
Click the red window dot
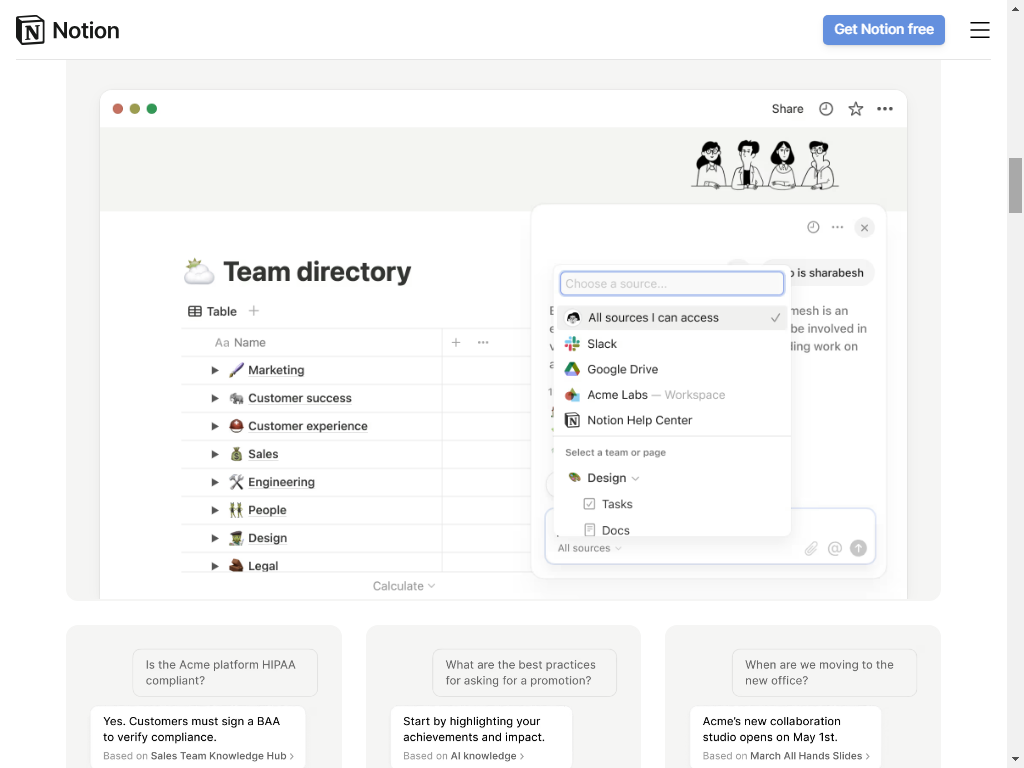point(118,109)
